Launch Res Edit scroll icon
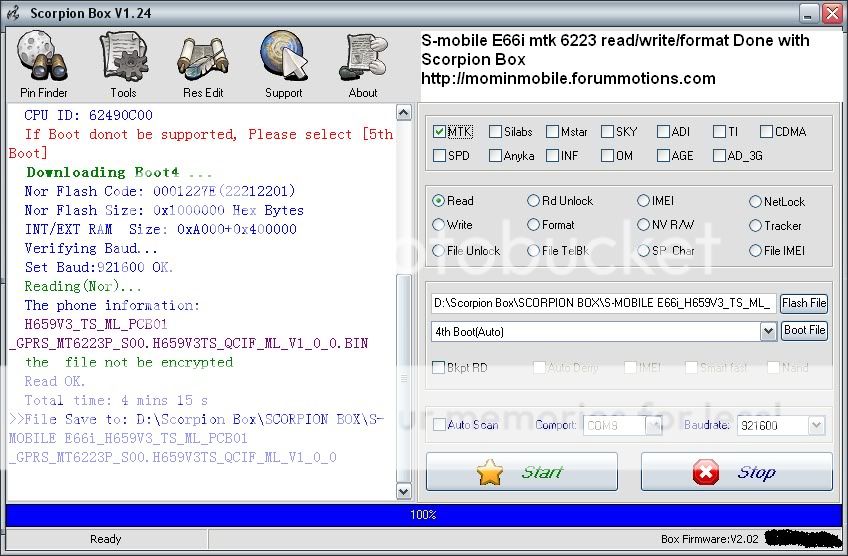 pos(203,64)
